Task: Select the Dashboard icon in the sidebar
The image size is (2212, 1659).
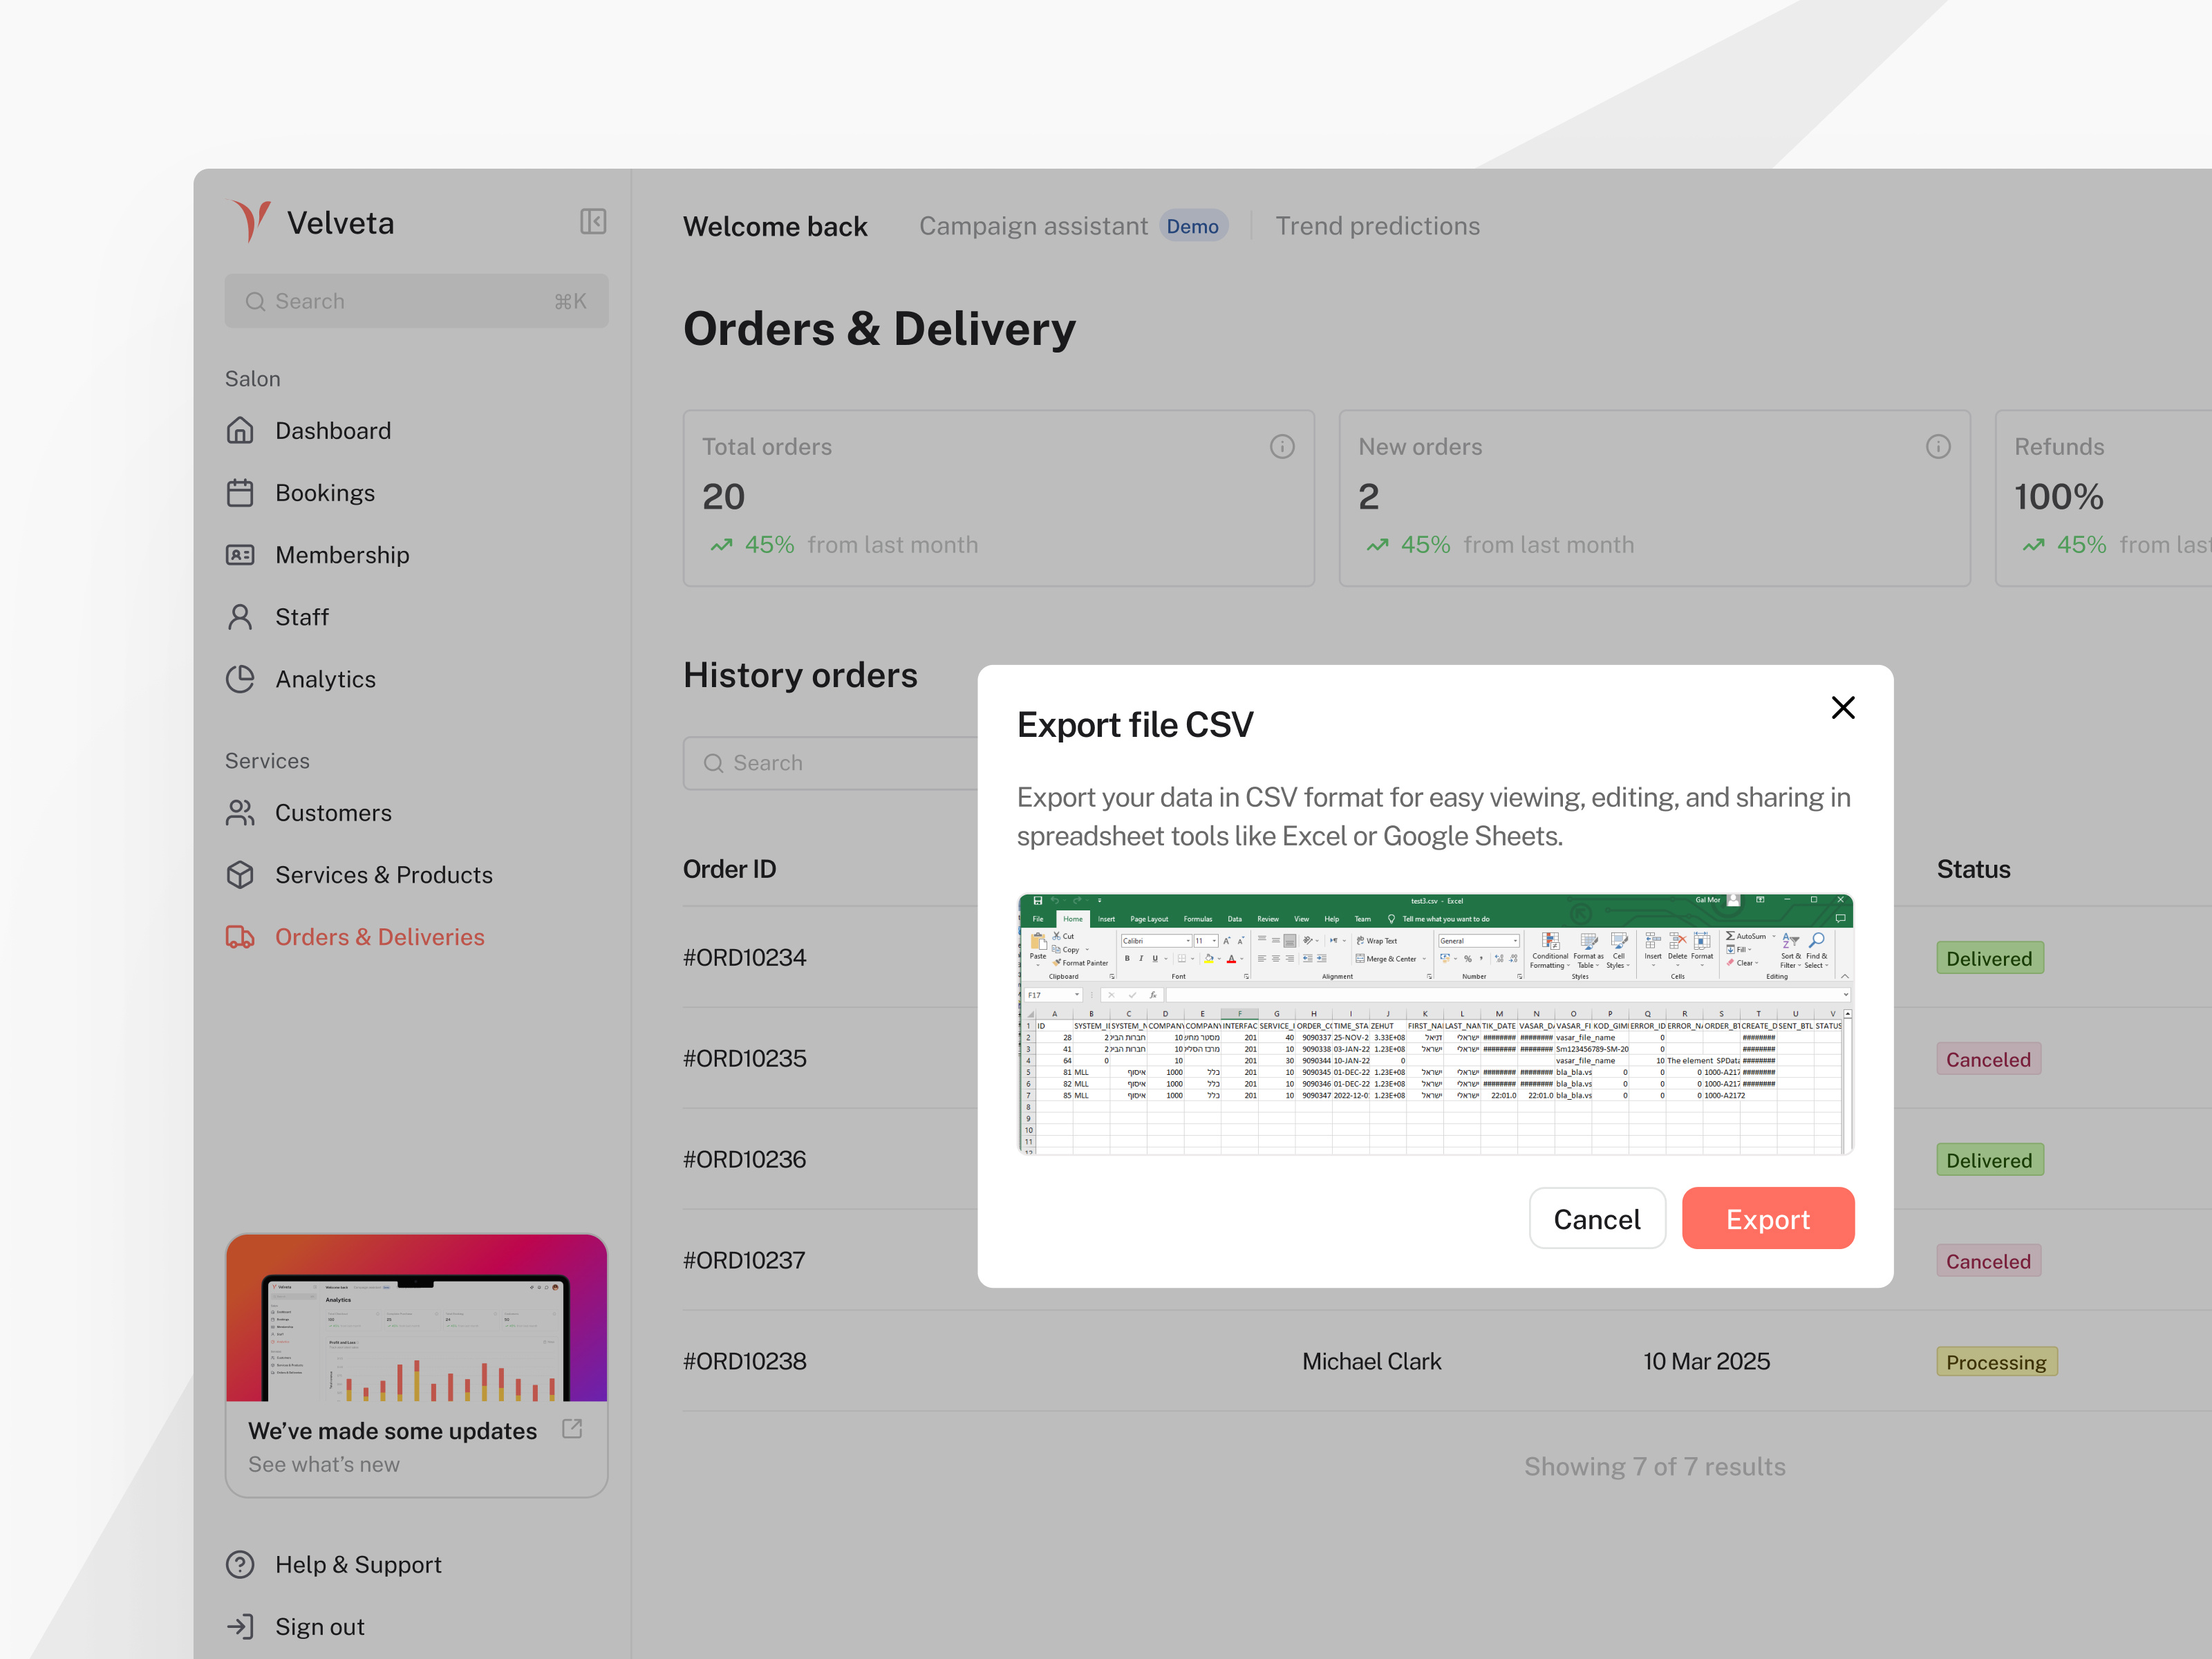Action: 241,430
